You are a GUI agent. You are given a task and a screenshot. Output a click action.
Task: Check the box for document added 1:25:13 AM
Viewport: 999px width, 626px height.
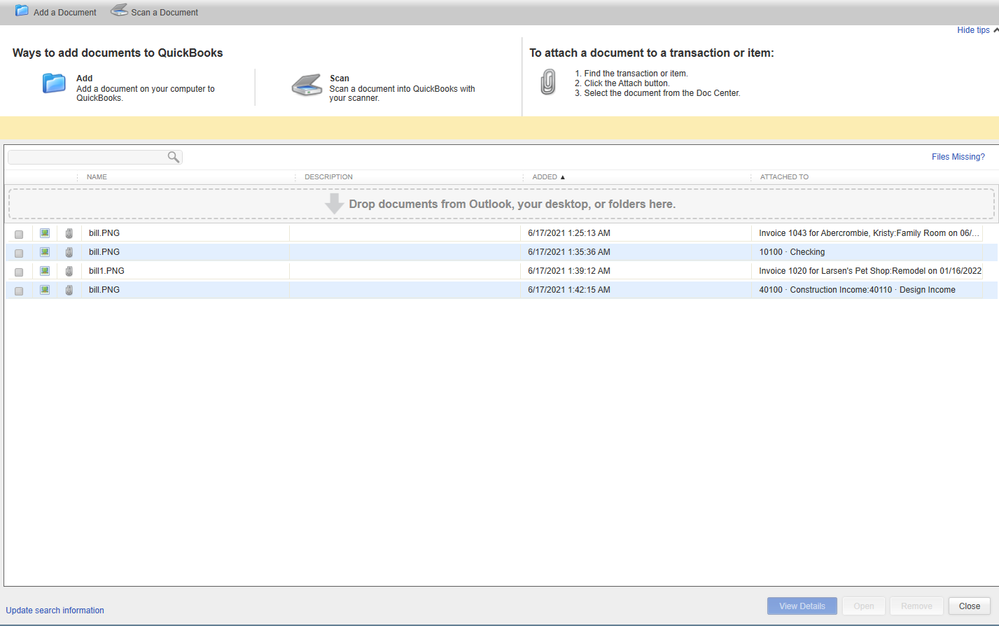tap(19, 234)
